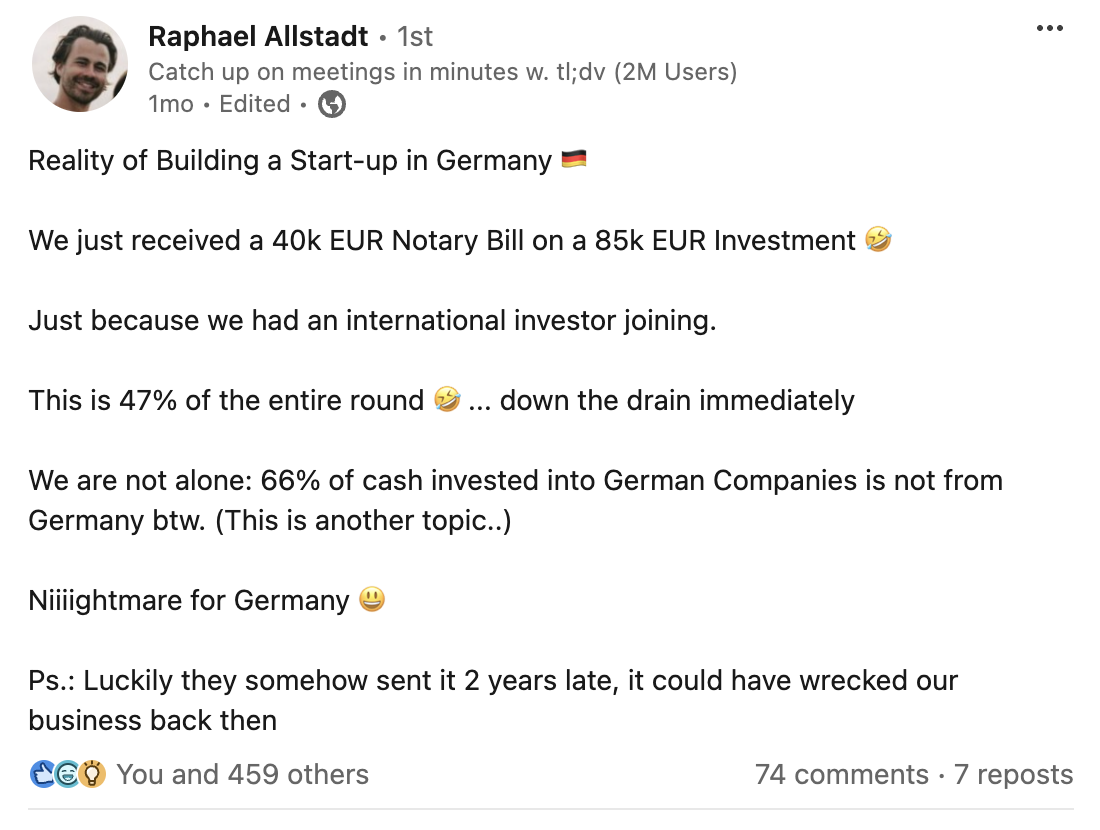Click the German flag emoji
1100x830 pixels.
pyautogui.click(x=574, y=160)
